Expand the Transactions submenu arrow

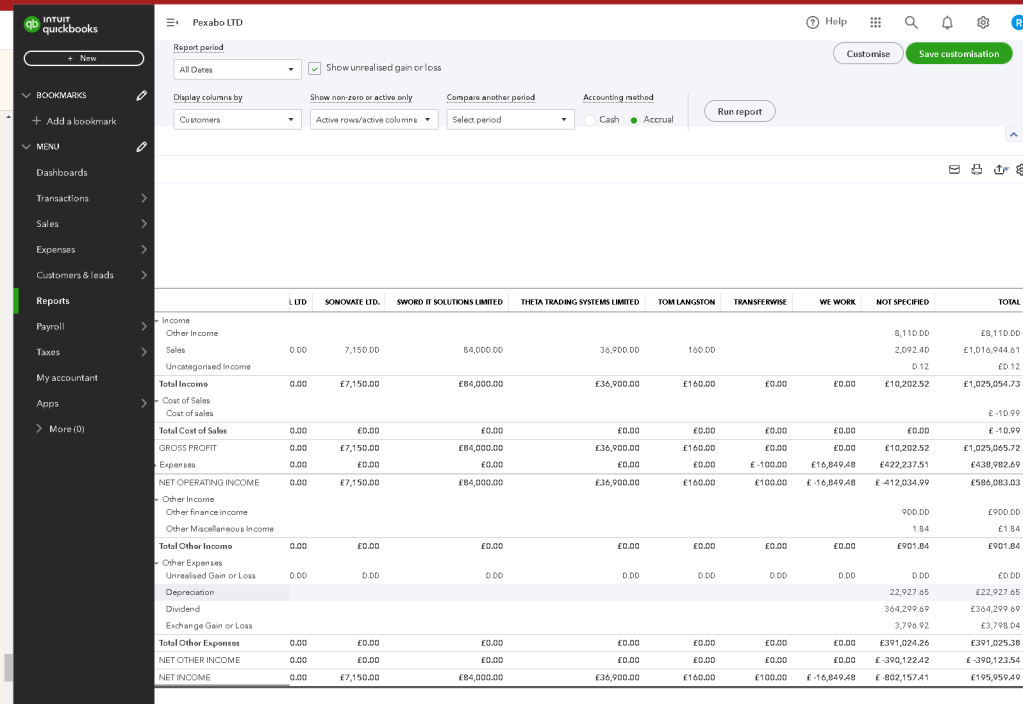pyautogui.click(x=144, y=198)
